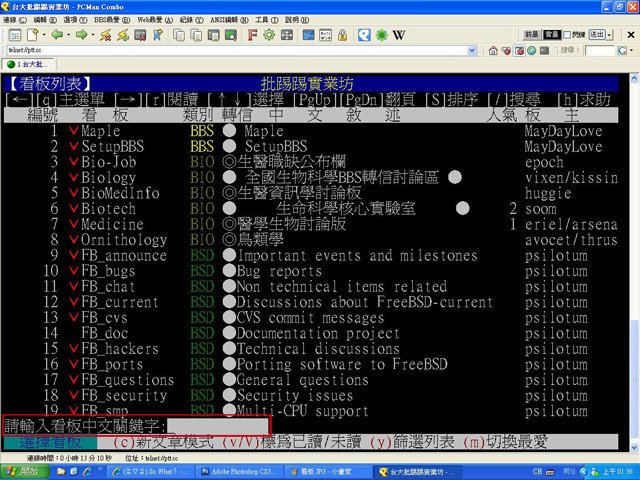640x480 pixels.
Task: Select the Bio-Job board row
Action: (x=311, y=162)
